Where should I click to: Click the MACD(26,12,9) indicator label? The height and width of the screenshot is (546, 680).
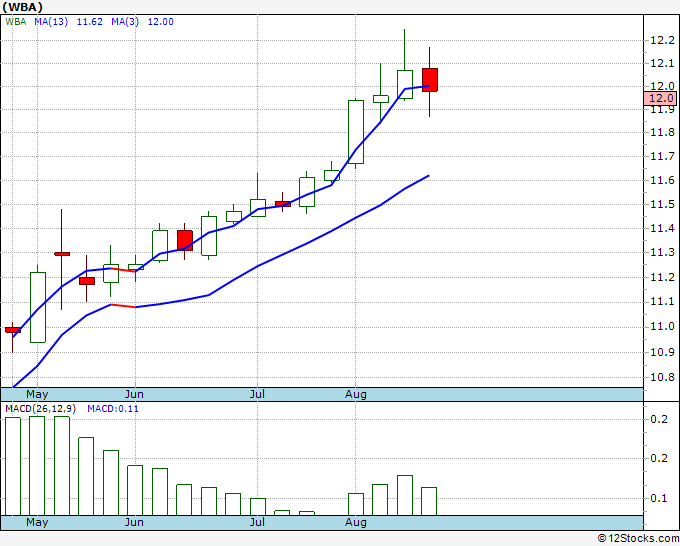click(x=40, y=409)
